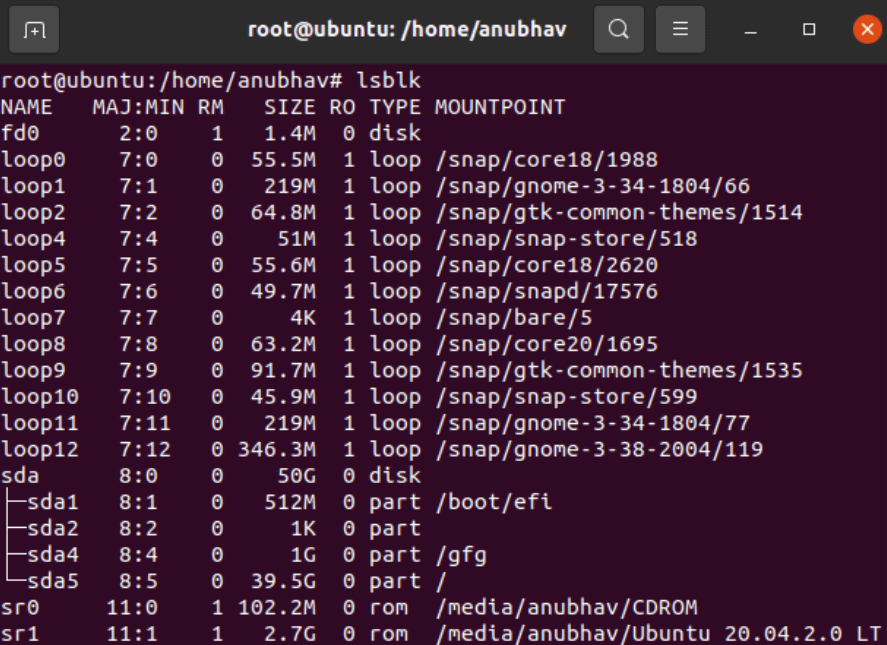Screen dimensions: 887x645
Task: Click the terminal title bar
Action: coord(400,30)
